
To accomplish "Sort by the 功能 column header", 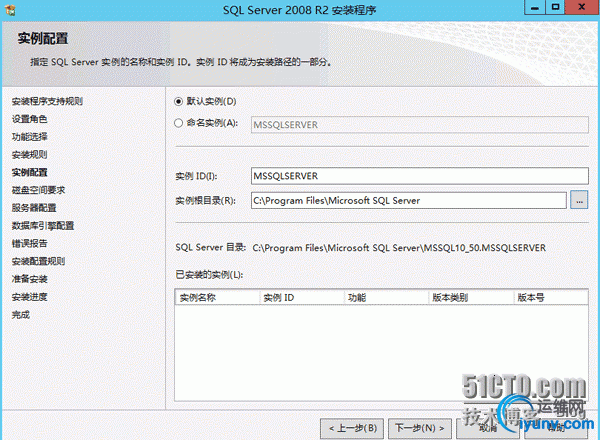I will (386, 297).
